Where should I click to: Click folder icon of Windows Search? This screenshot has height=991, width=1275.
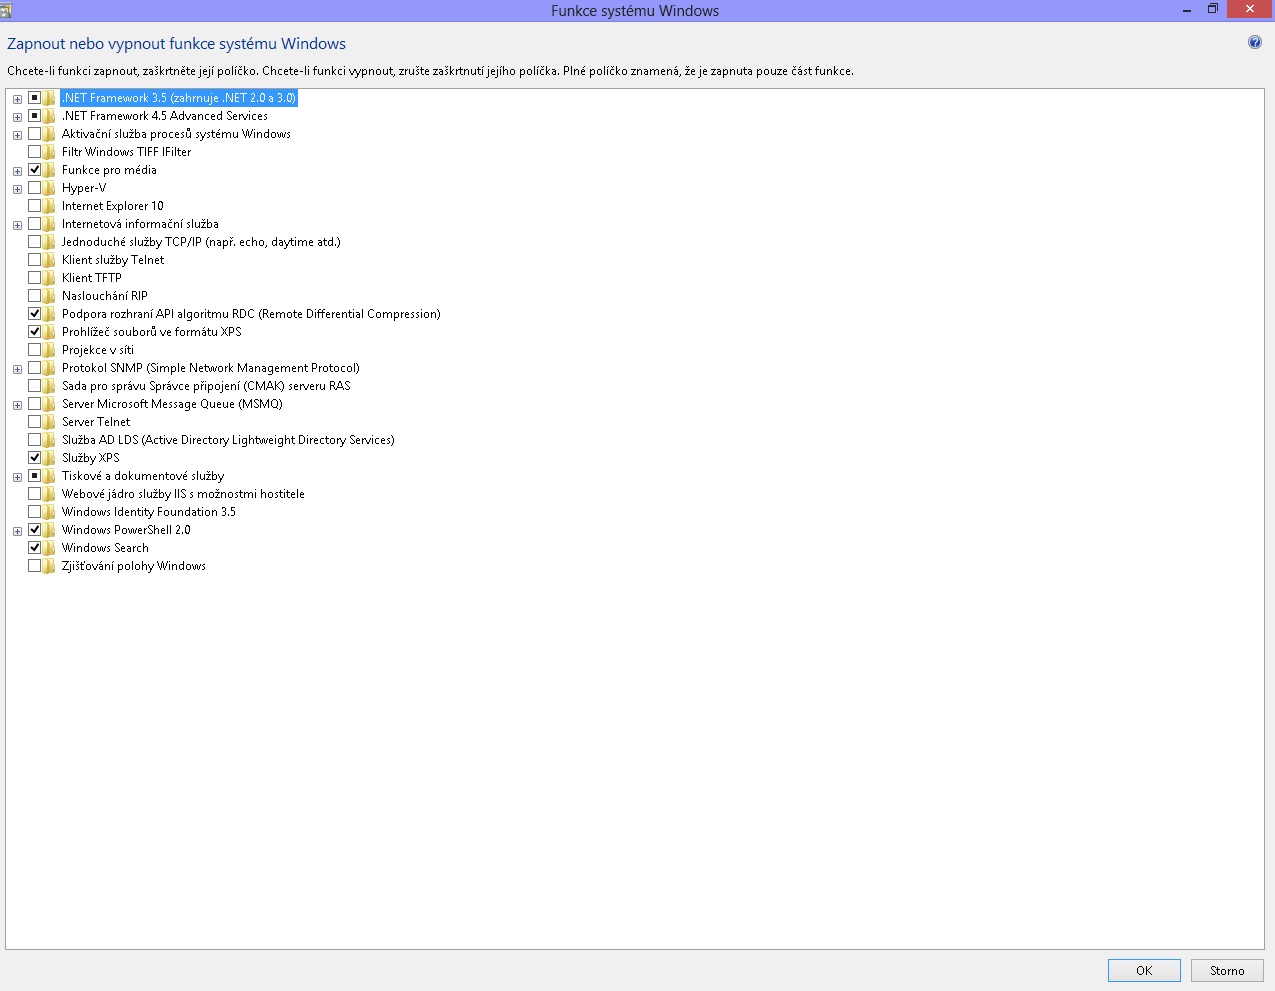click(x=49, y=548)
